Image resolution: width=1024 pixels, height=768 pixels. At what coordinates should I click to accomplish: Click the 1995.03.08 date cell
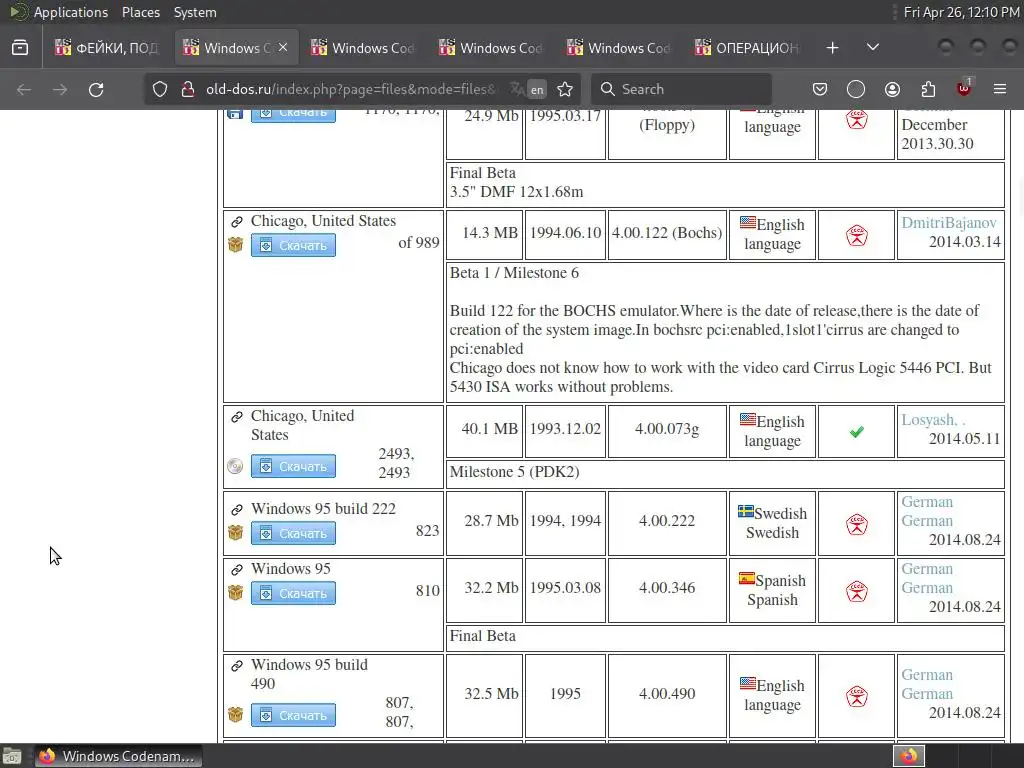[x=565, y=588]
